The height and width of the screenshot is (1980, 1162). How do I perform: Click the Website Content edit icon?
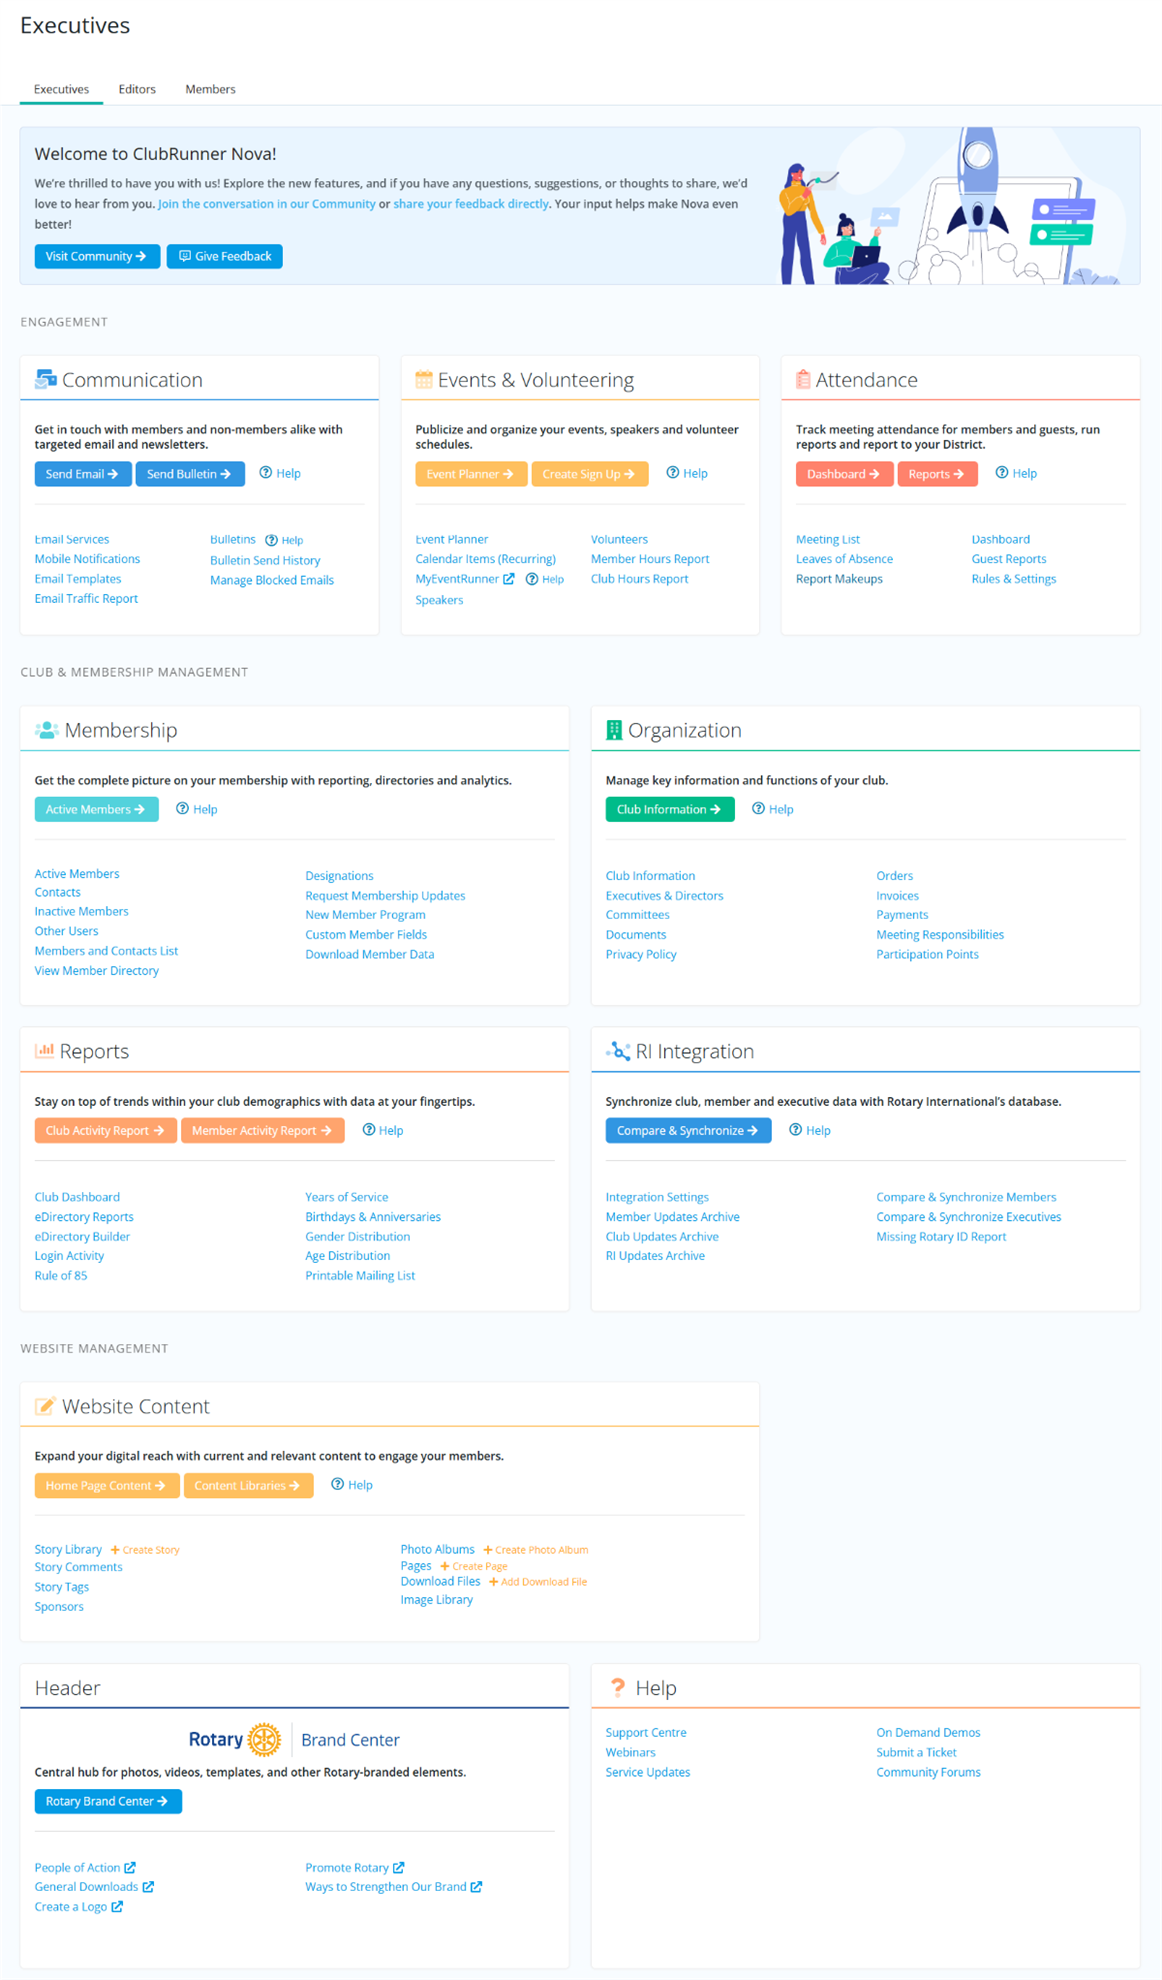[45, 1406]
